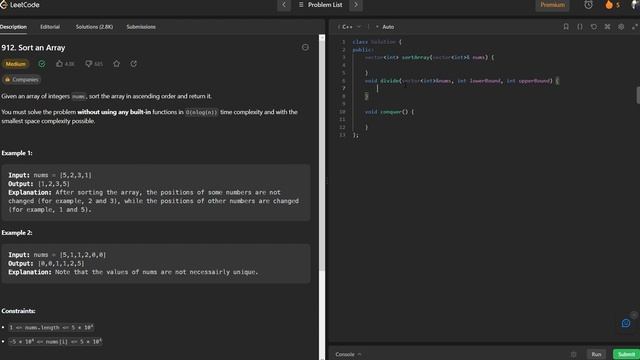This screenshot has width=640, height=360.
Task: Open the Problem List
Action: [x=320, y=5]
